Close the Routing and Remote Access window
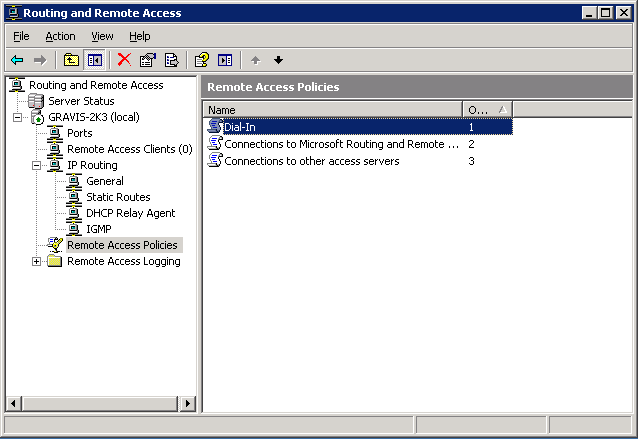638x439 pixels. [x=624, y=13]
